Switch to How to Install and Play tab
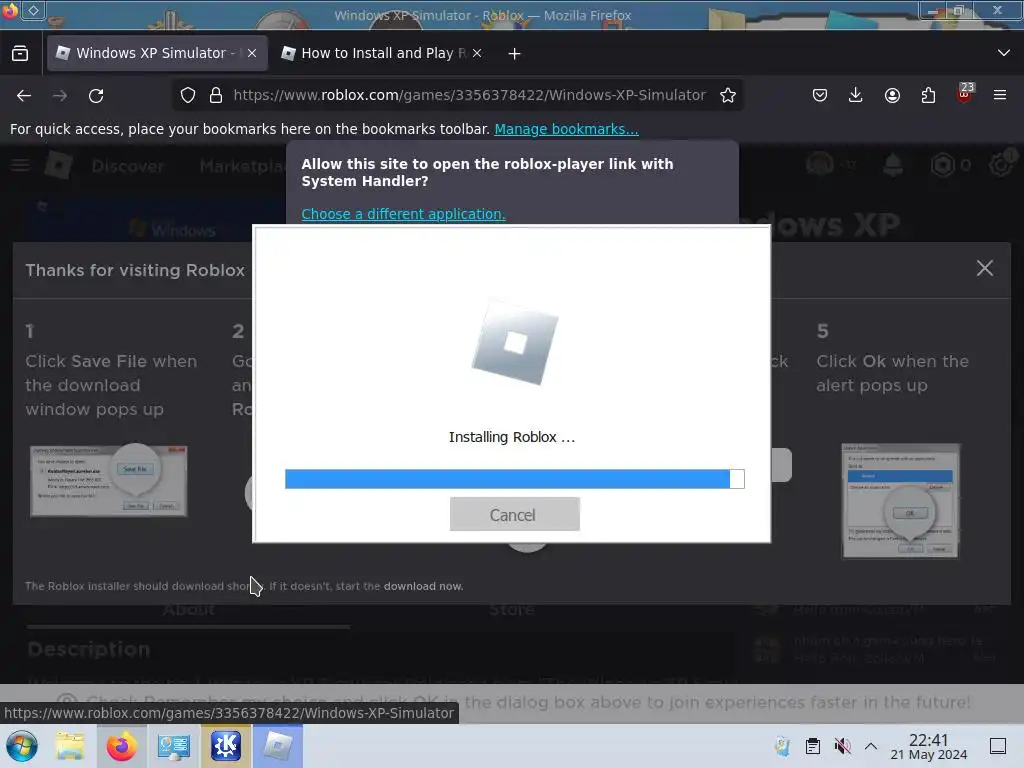 click(383, 53)
